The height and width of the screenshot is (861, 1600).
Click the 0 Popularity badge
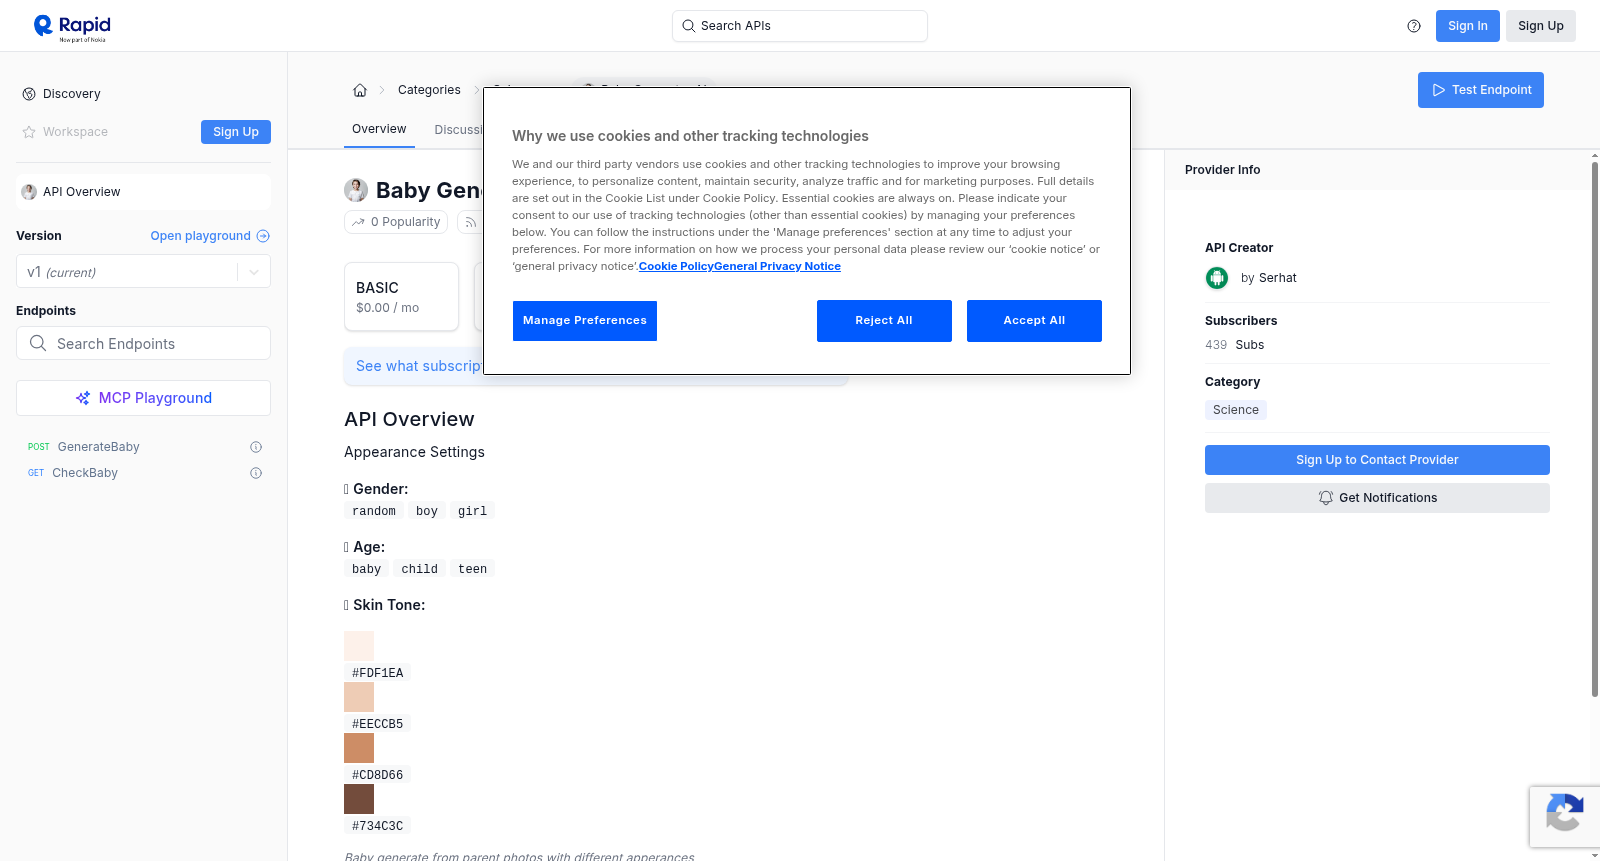(397, 222)
